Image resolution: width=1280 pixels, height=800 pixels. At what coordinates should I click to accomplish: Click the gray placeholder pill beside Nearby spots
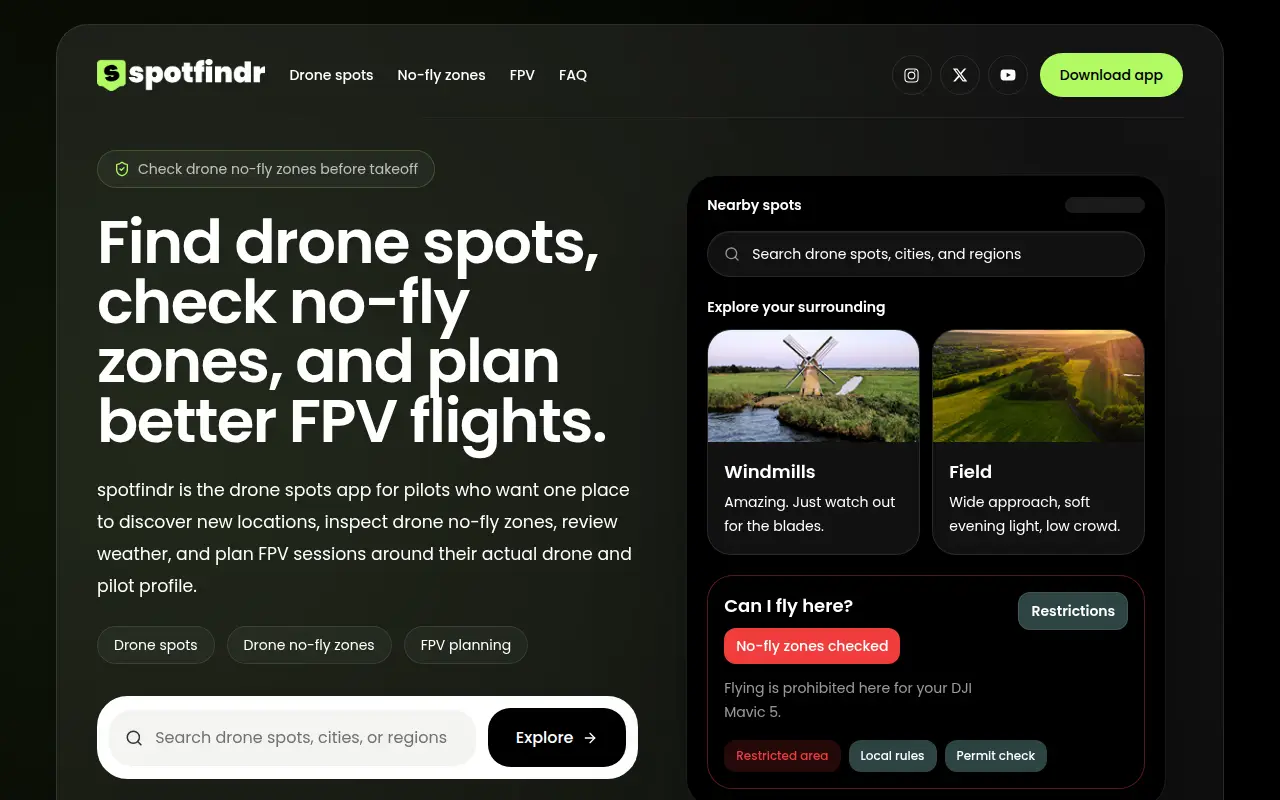point(1105,205)
